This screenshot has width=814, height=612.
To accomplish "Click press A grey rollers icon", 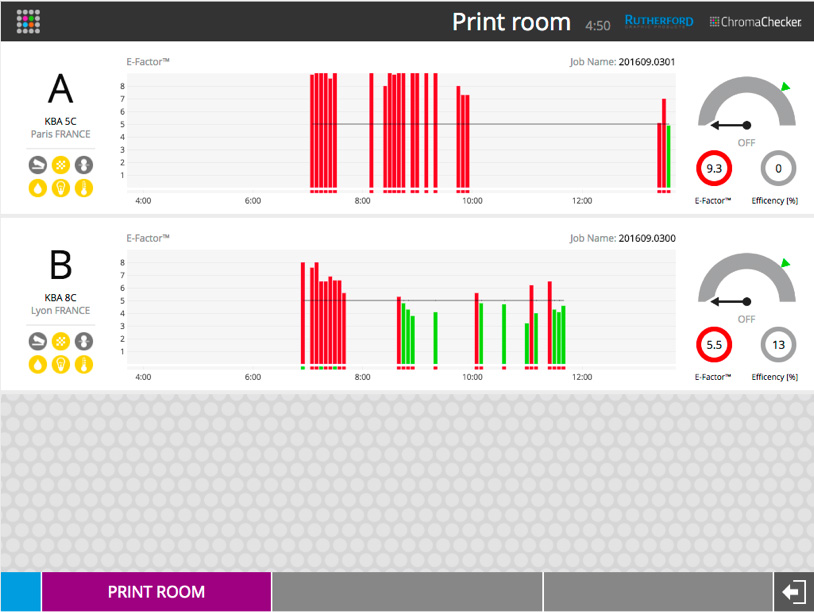I will point(84,165).
